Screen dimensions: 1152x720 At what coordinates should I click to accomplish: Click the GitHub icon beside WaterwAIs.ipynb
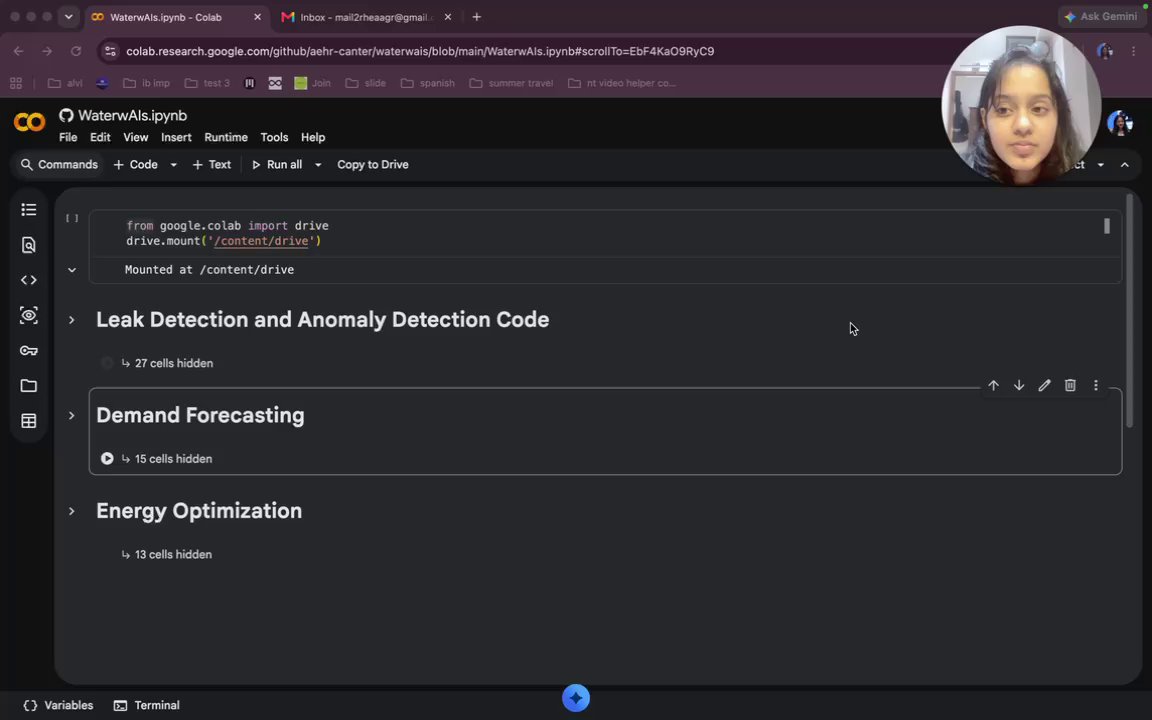66,115
